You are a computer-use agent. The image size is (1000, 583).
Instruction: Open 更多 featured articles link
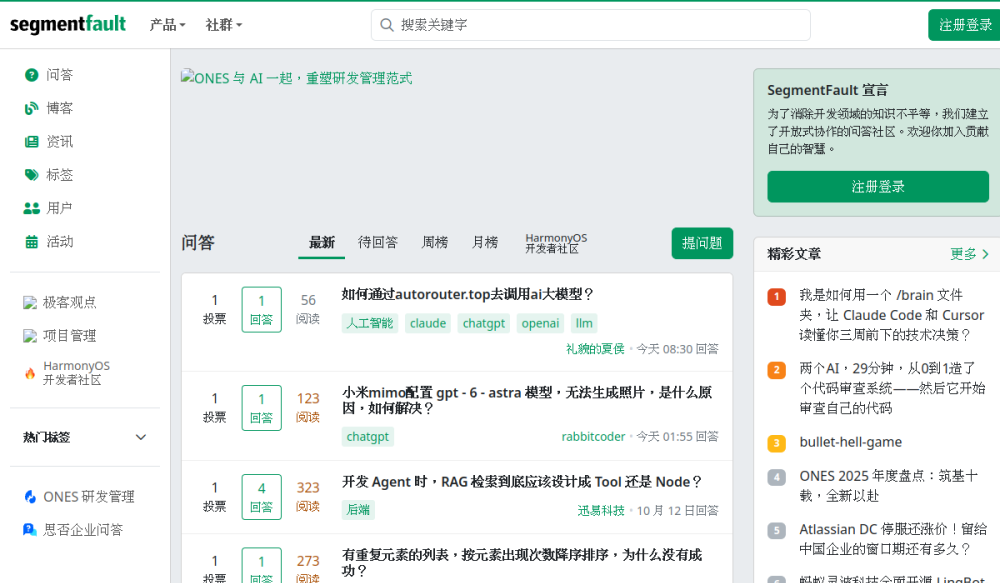(969, 254)
